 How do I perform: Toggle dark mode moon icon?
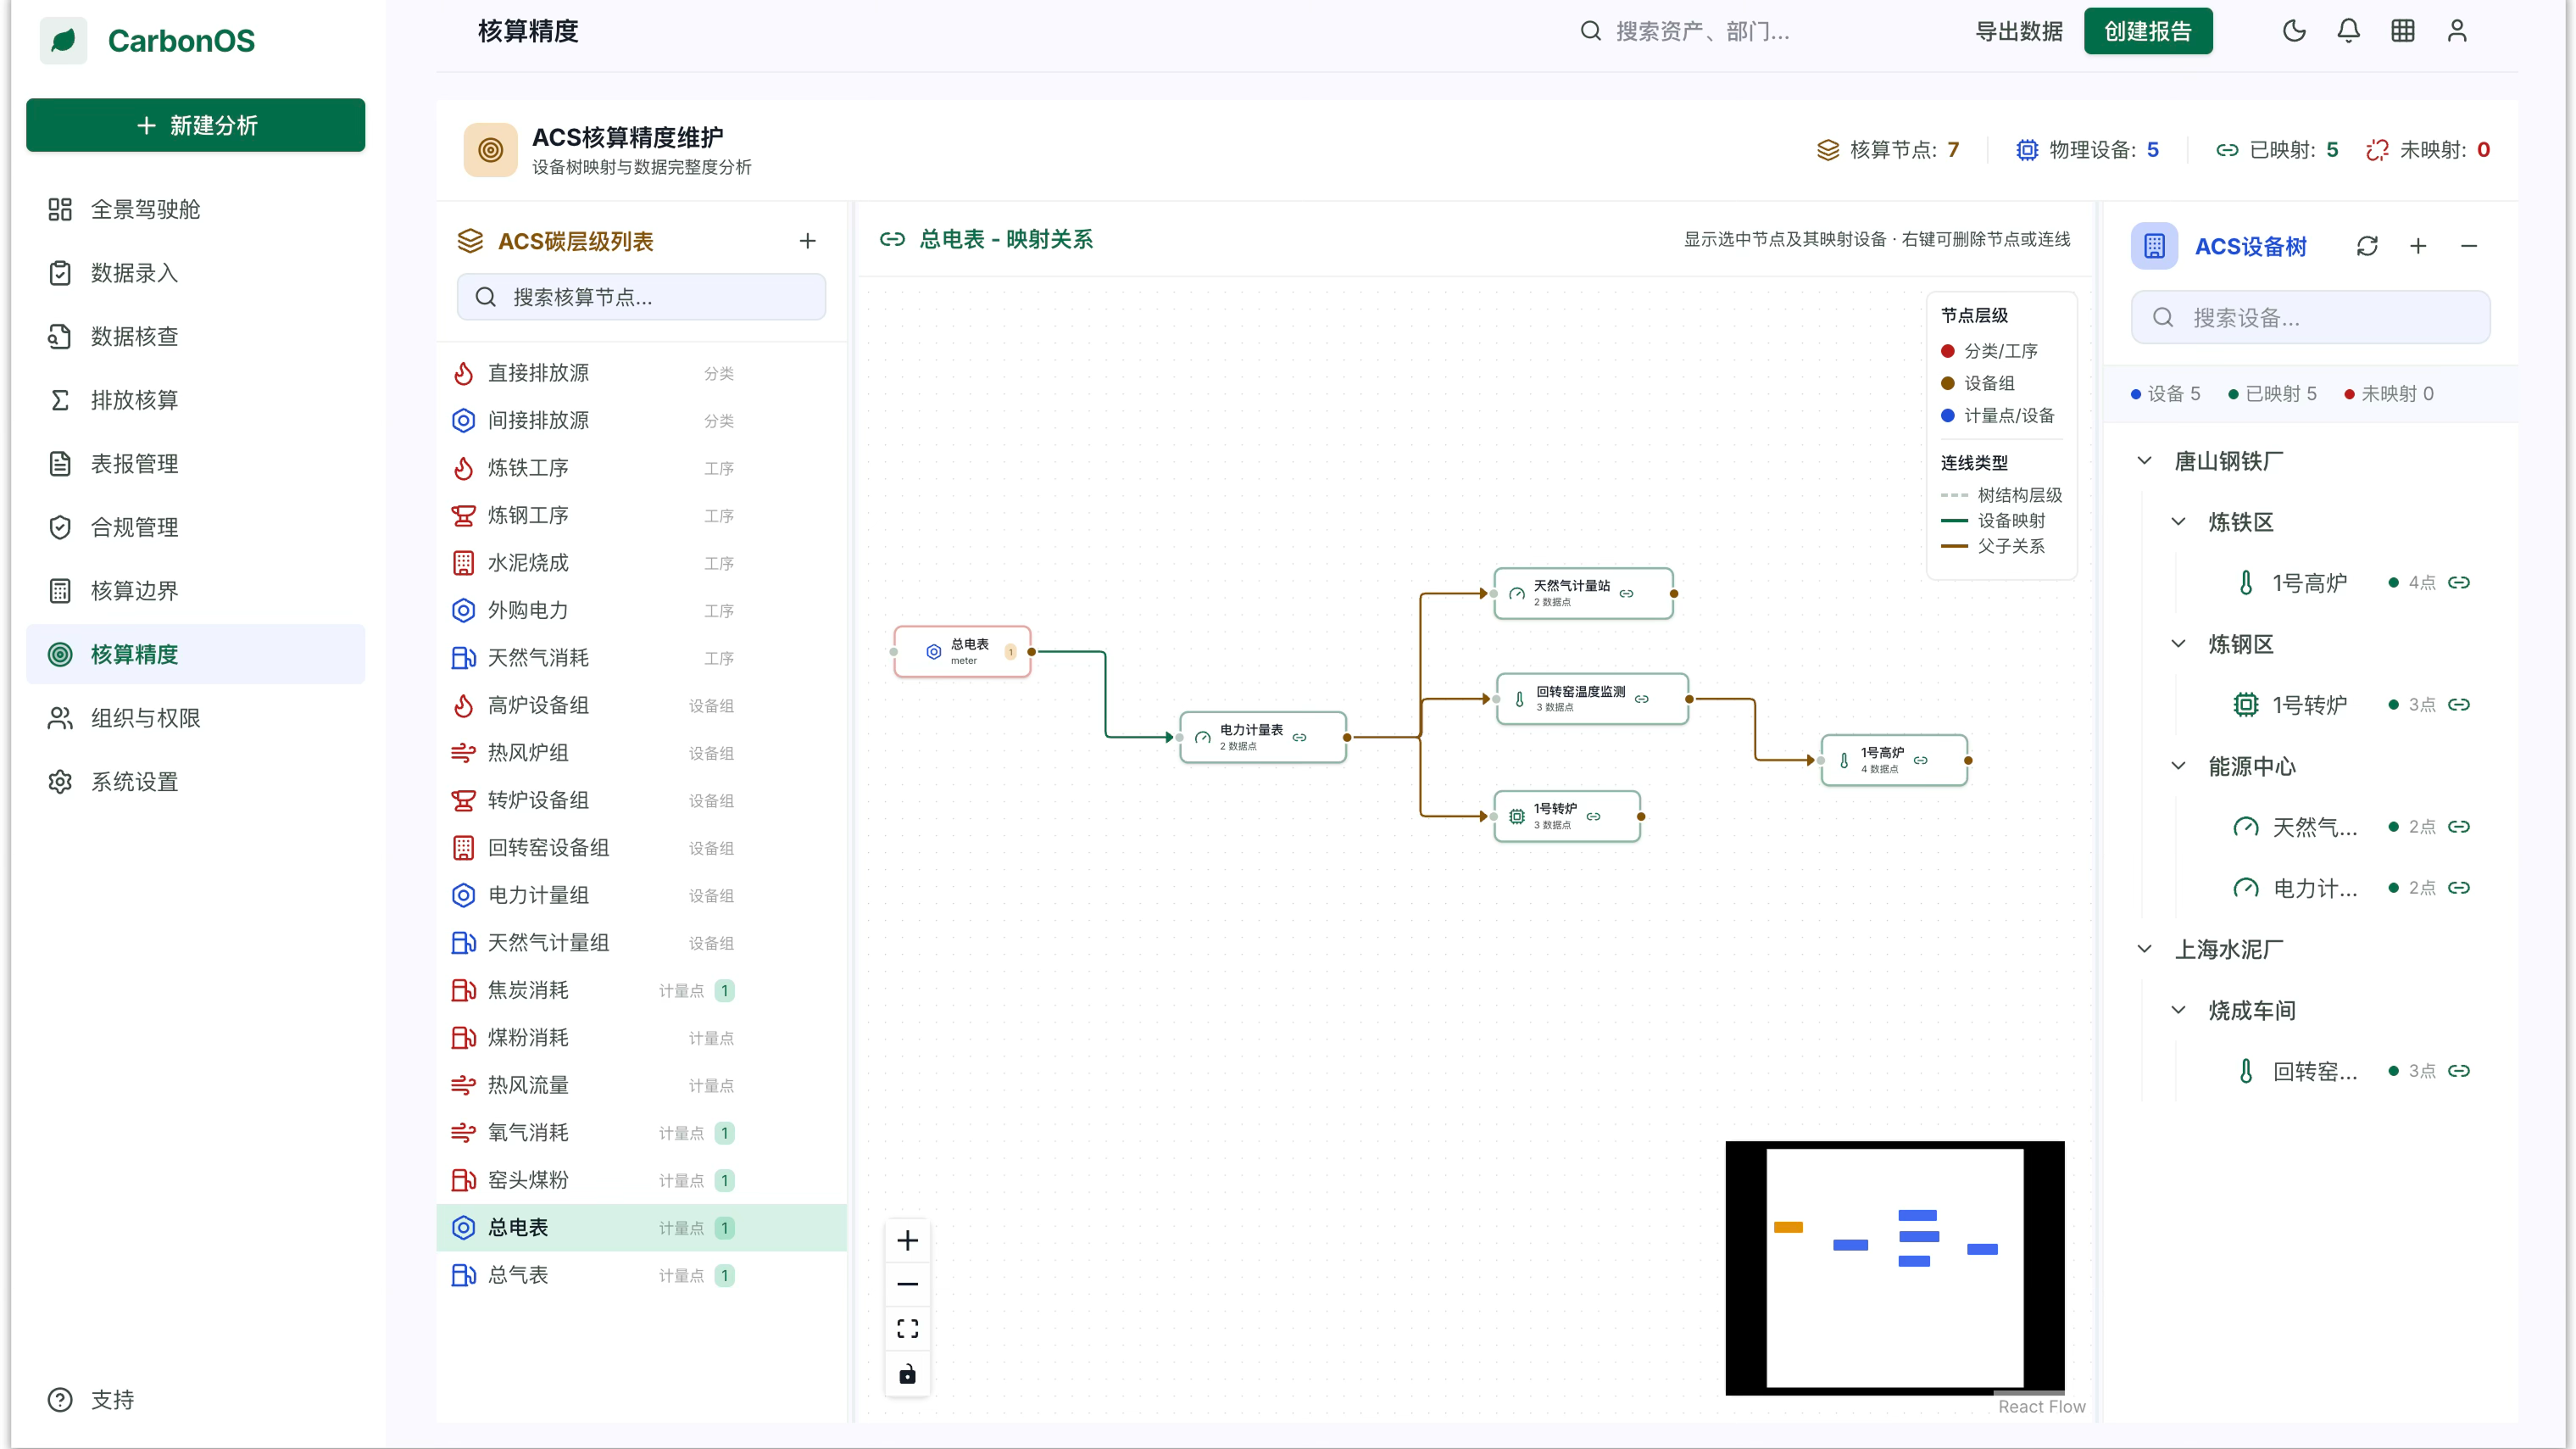point(2294,31)
